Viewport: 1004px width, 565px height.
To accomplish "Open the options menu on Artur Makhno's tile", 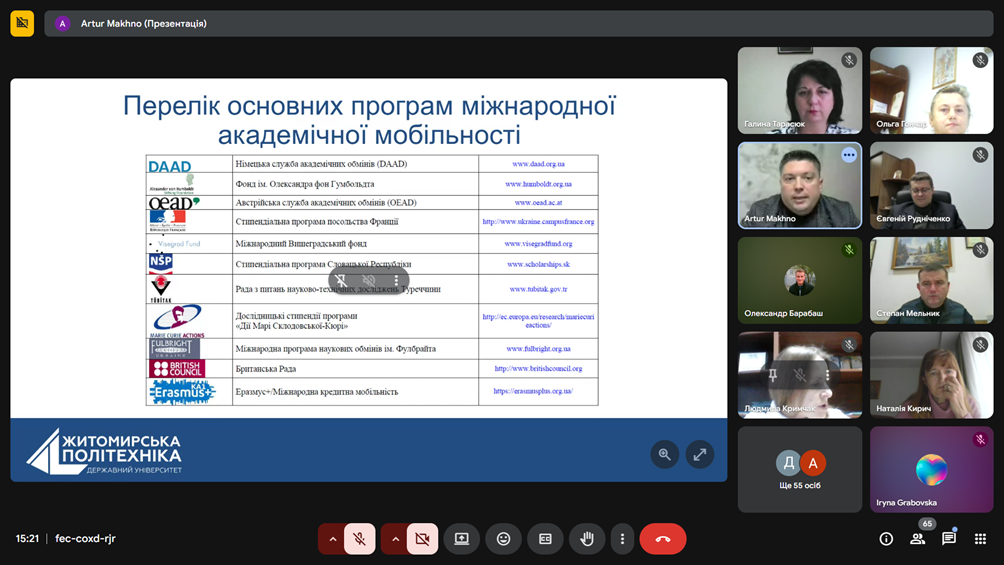I will (849, 155).
